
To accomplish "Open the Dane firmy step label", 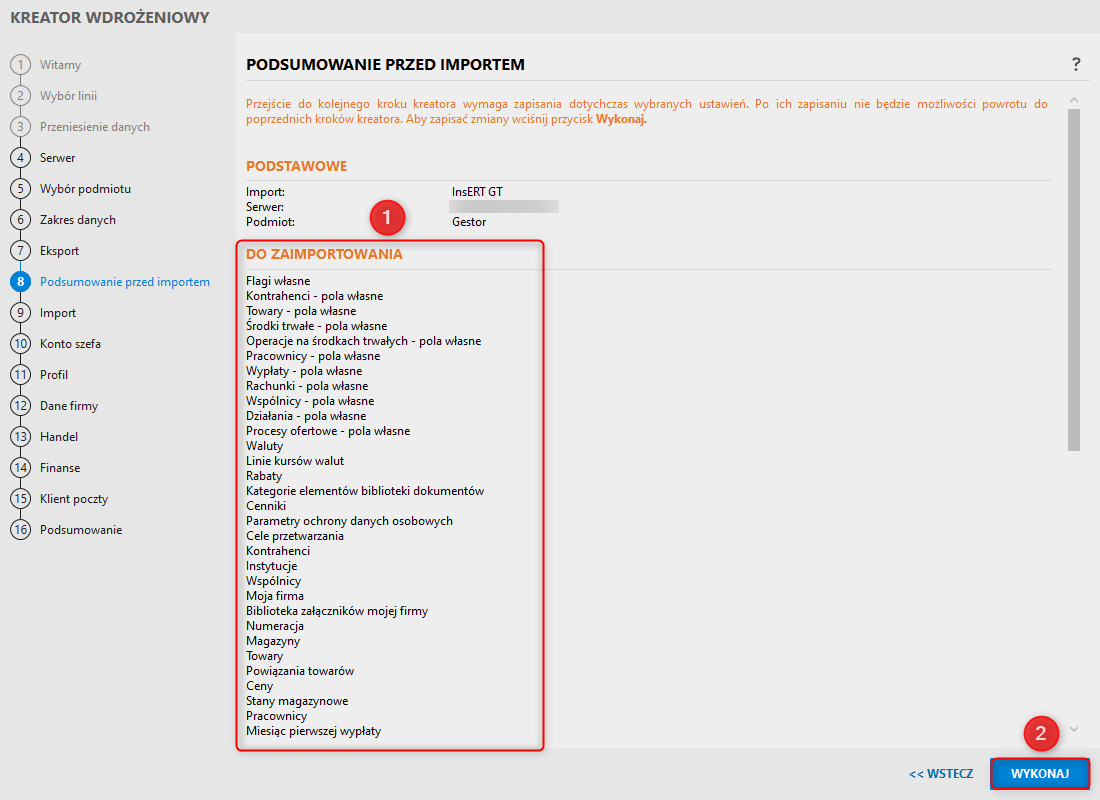I will (69, 405).
